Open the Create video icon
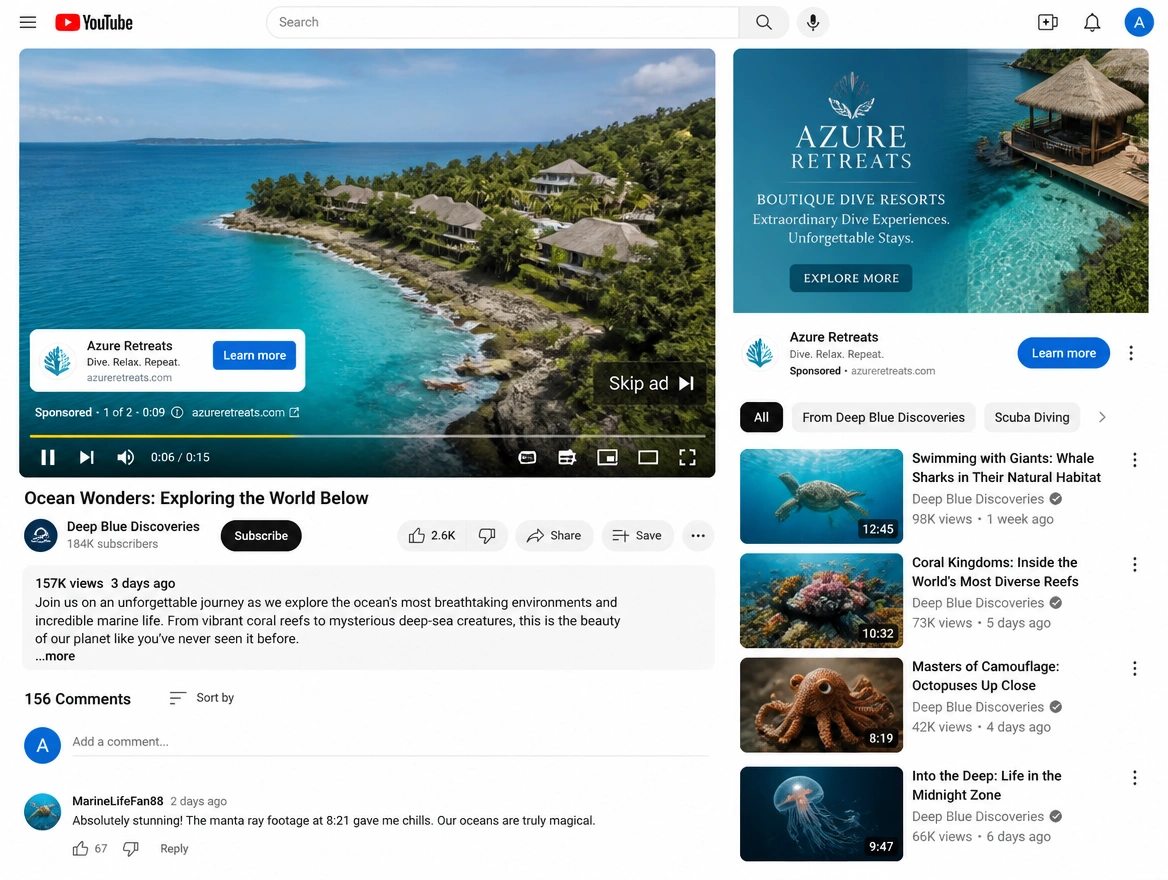 point(1047,22)
